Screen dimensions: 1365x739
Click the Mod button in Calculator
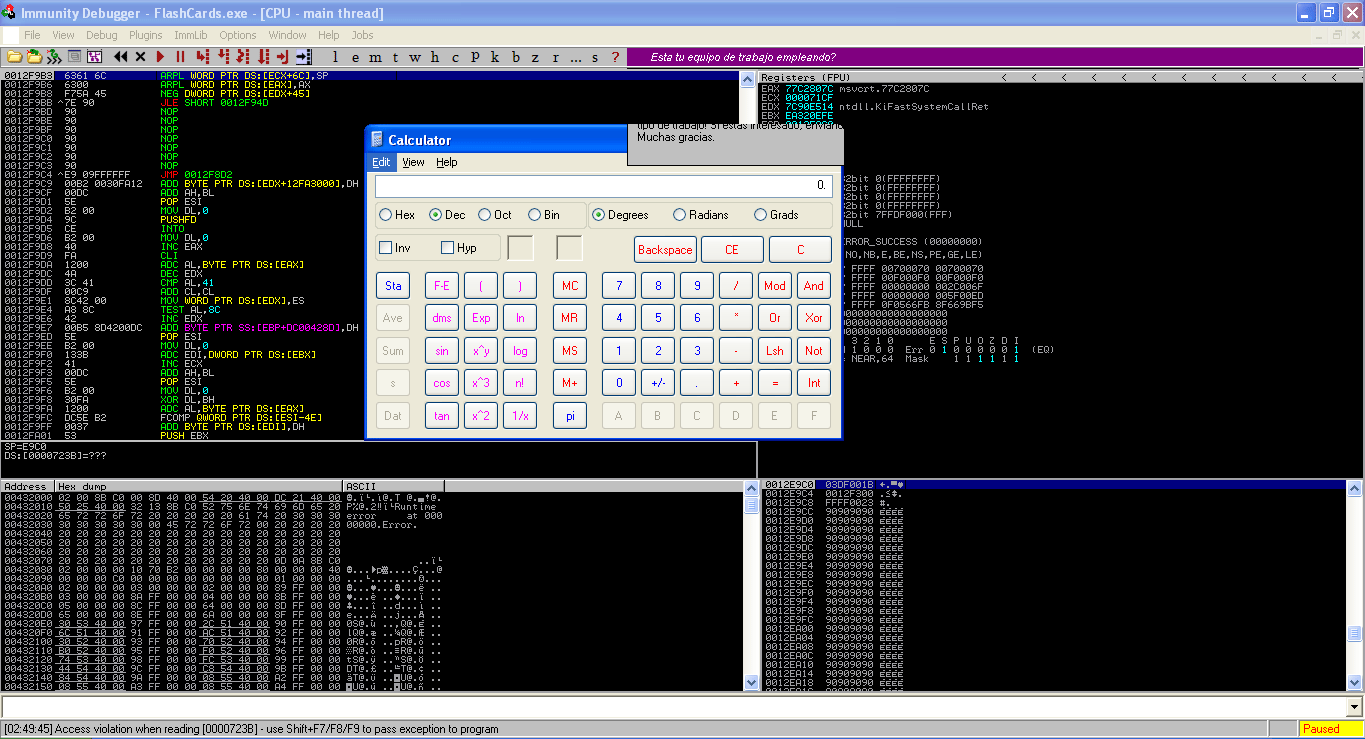coord(775,286)
